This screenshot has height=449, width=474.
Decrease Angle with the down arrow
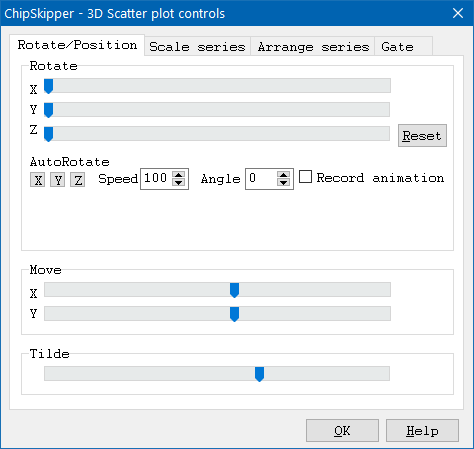pos(284,183)
